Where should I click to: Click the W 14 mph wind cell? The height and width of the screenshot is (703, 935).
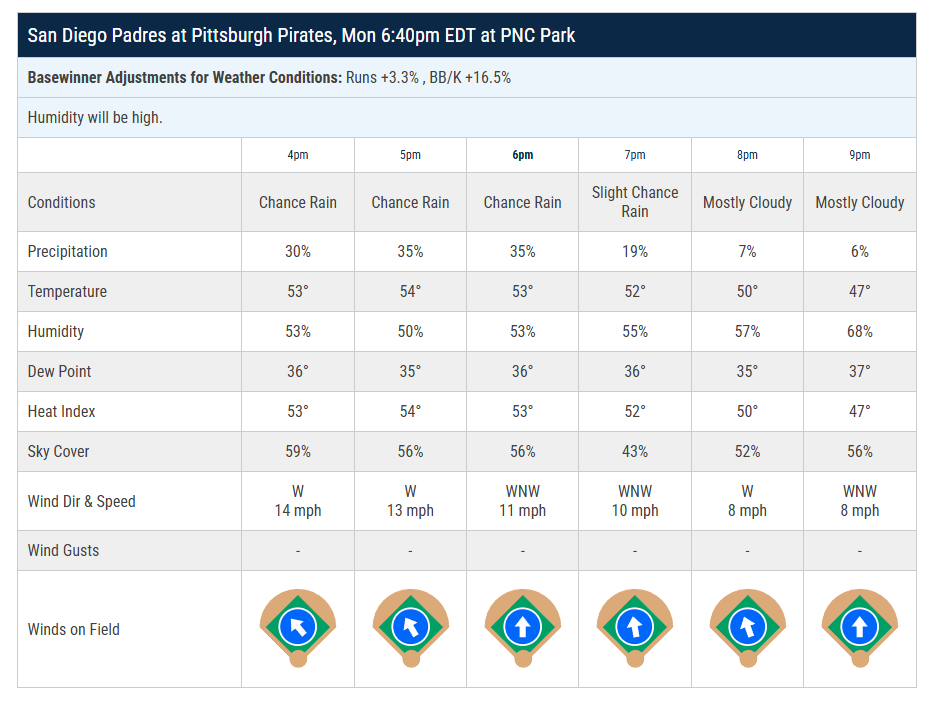tap(298, 501)
